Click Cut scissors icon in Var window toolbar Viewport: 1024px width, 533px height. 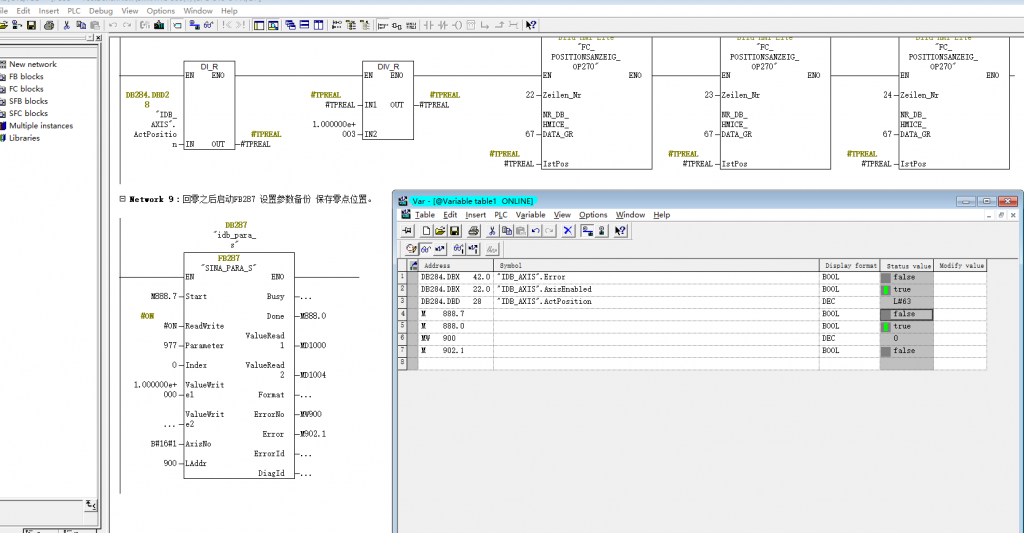point(492,231)
